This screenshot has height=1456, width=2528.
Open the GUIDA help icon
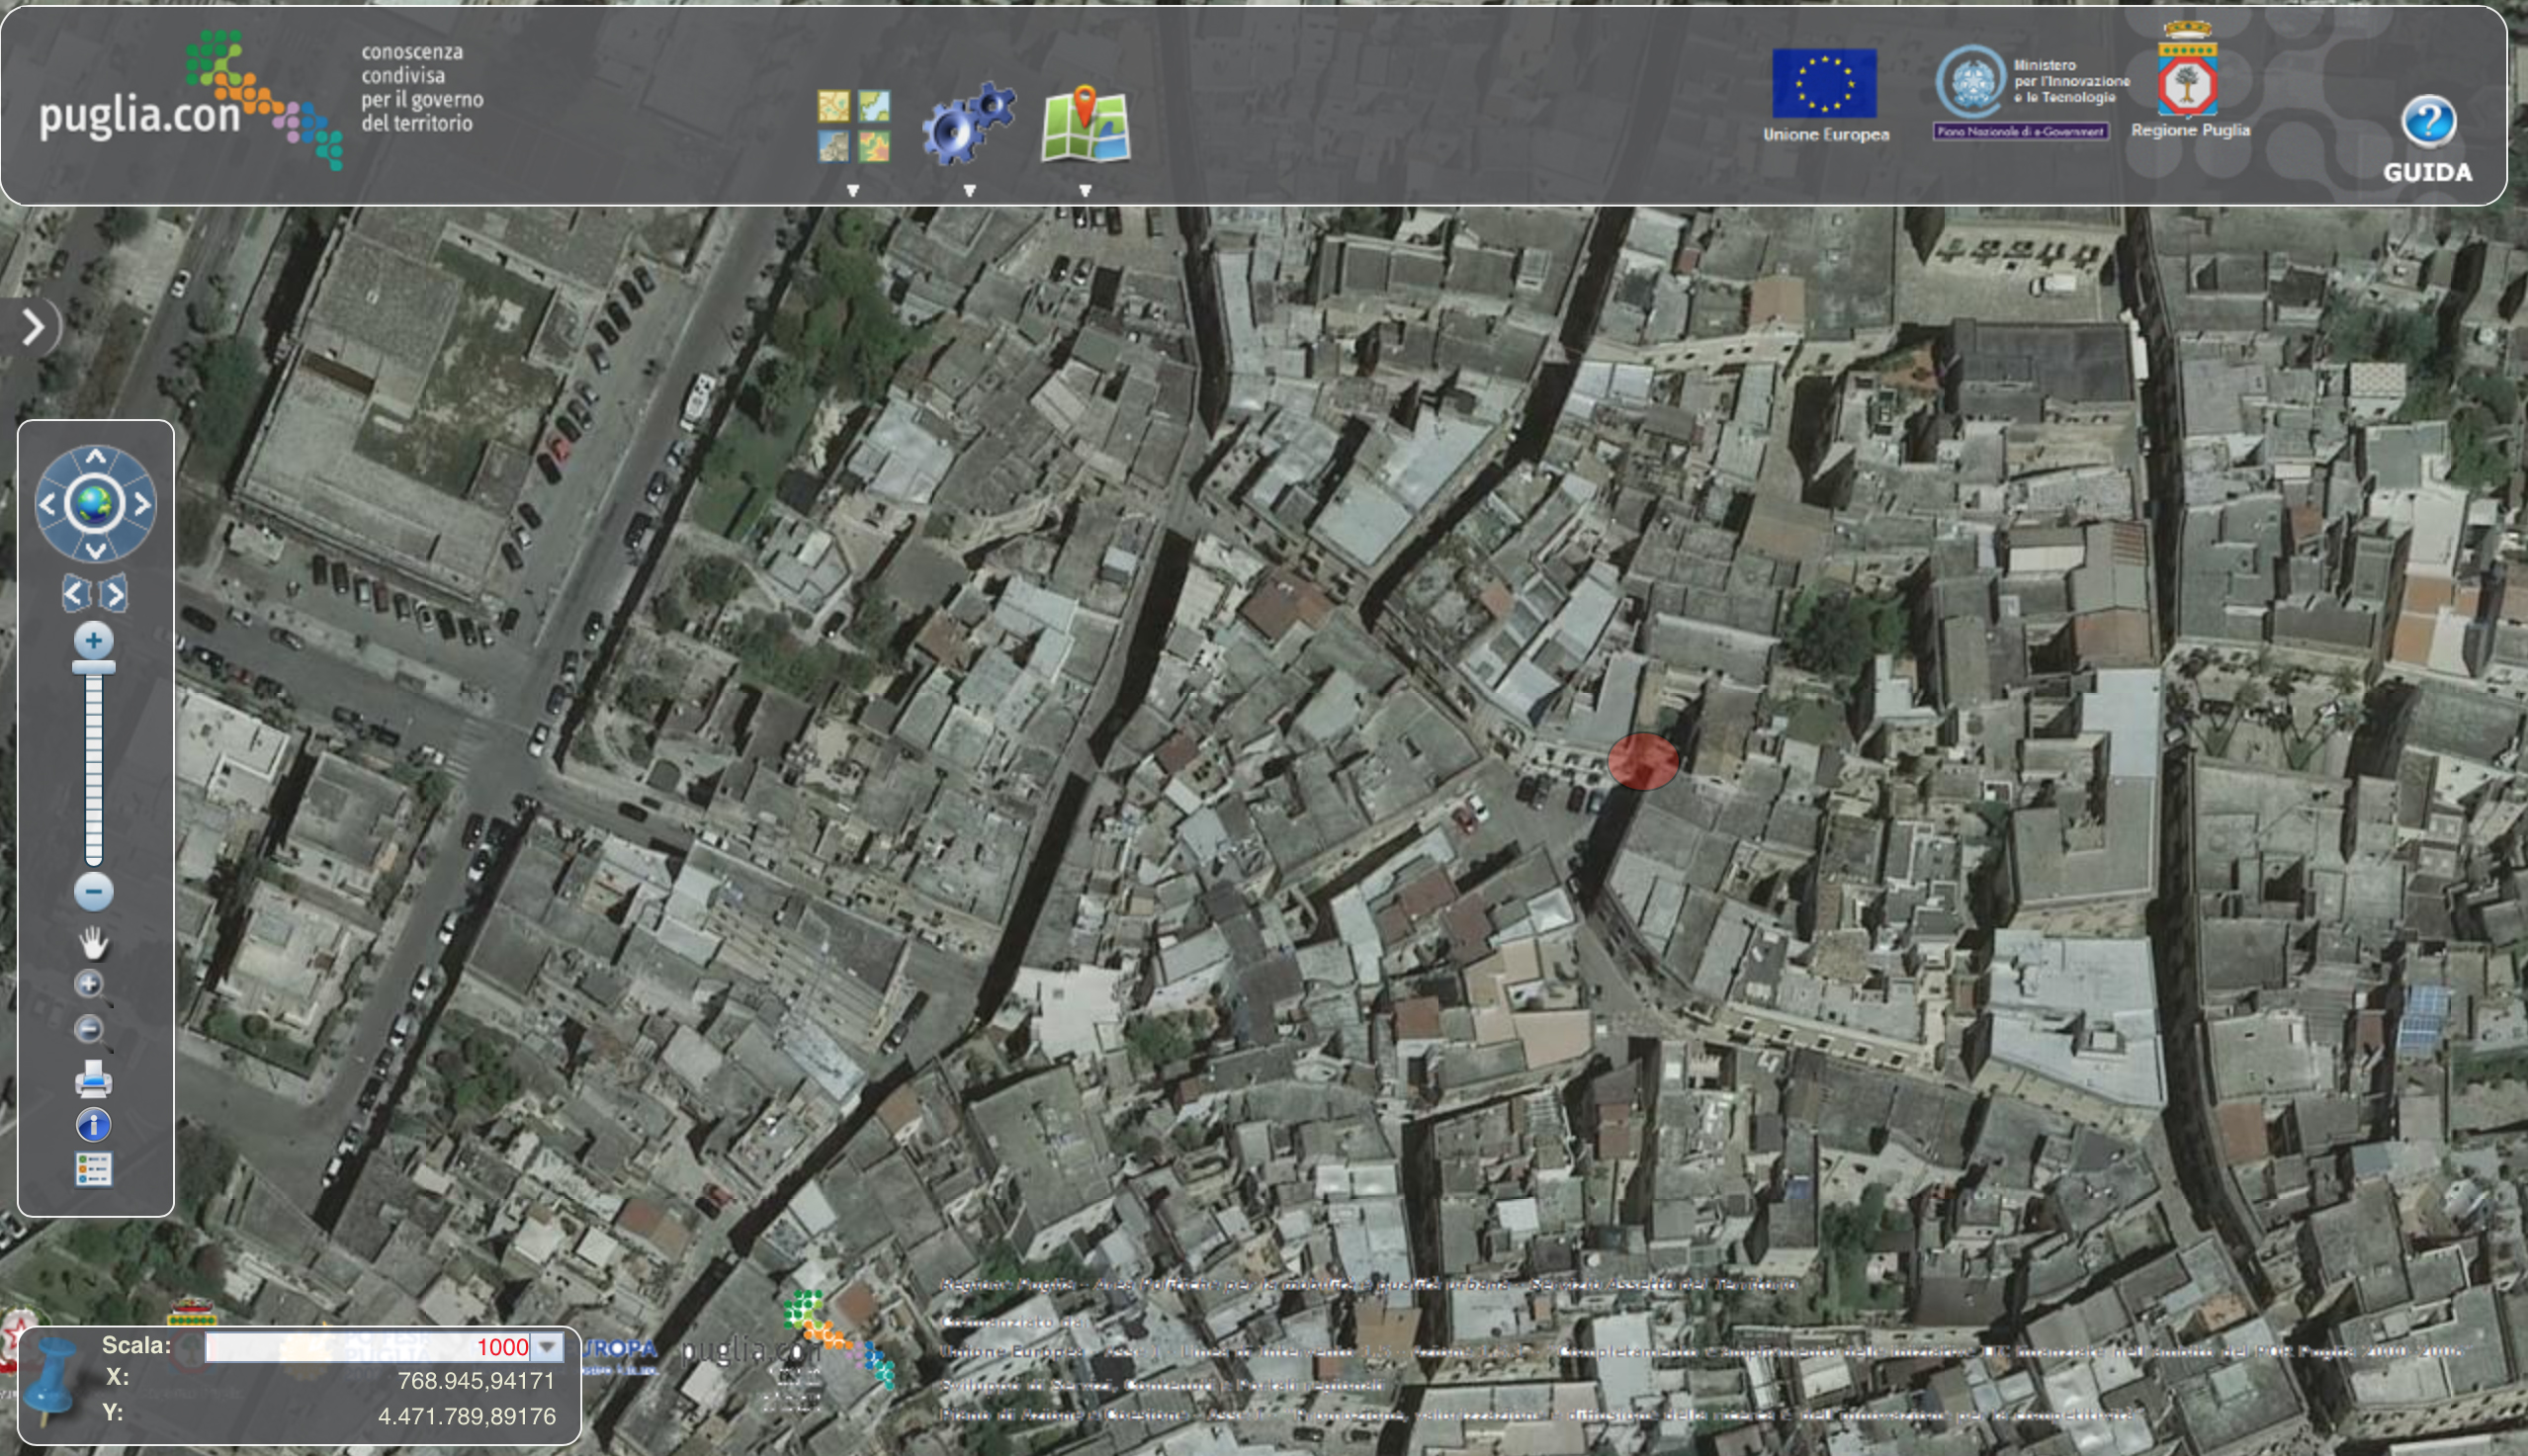[2427, 139]
